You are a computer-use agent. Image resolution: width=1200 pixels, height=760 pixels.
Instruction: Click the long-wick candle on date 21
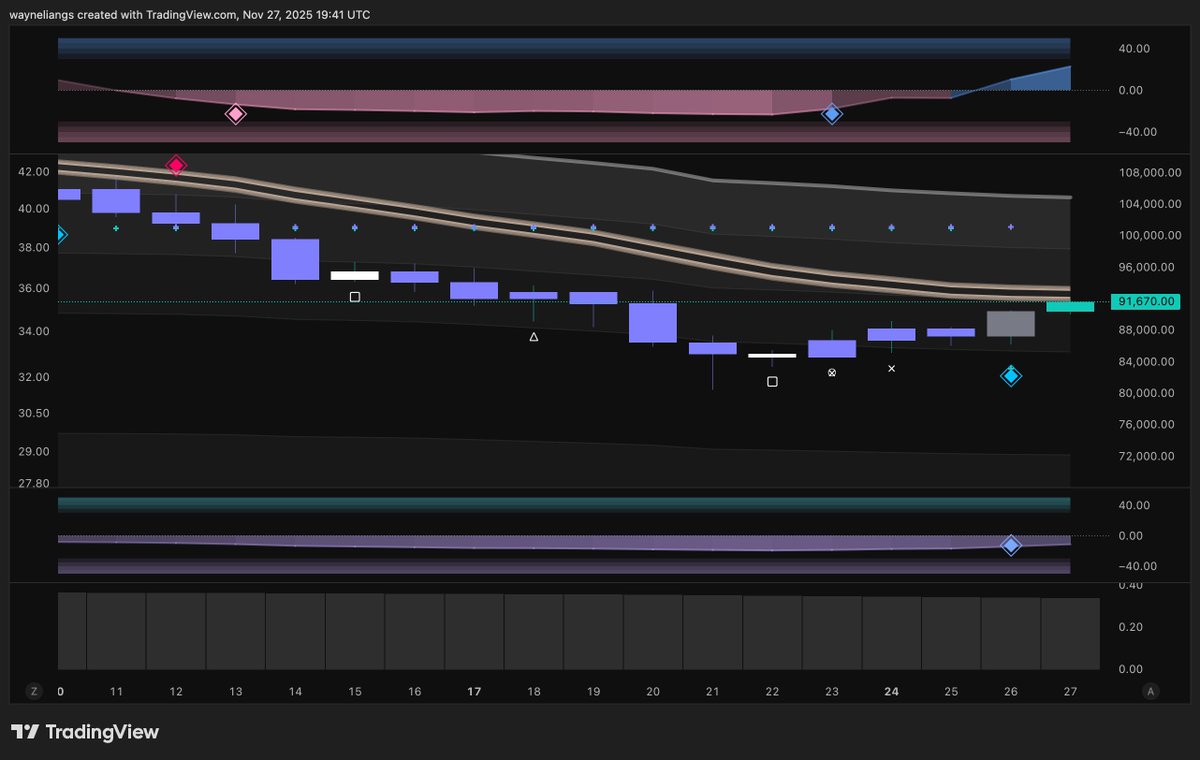713,348
